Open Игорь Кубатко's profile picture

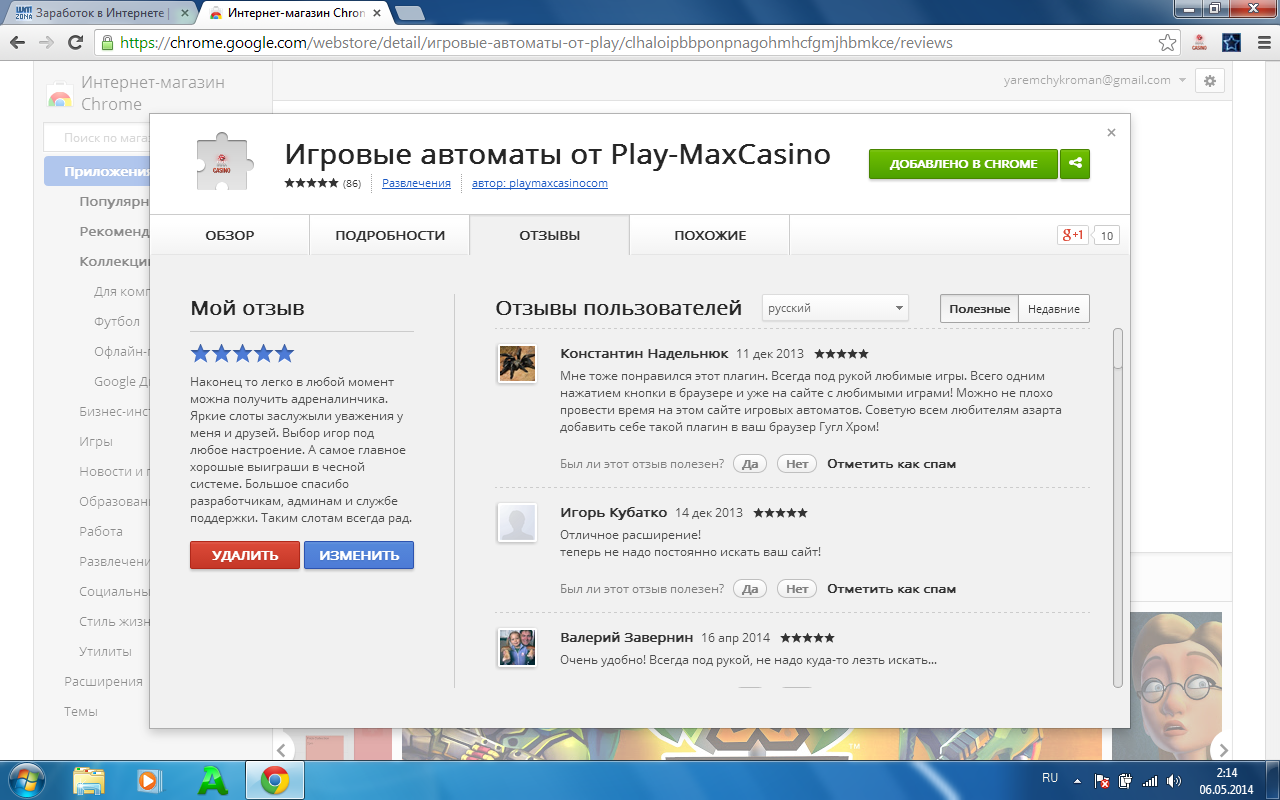tap(517, 522)
